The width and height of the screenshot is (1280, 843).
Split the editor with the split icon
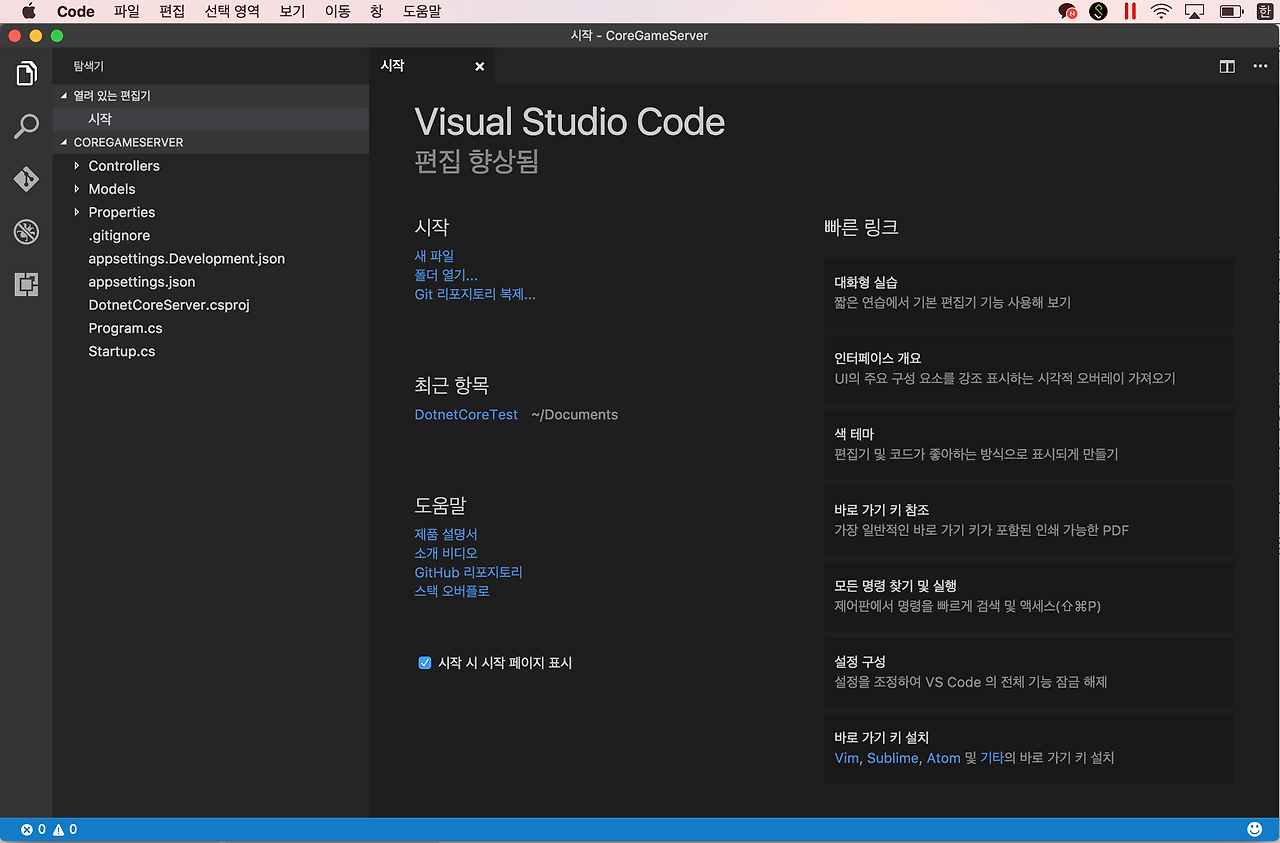[x=1227, y=66]
